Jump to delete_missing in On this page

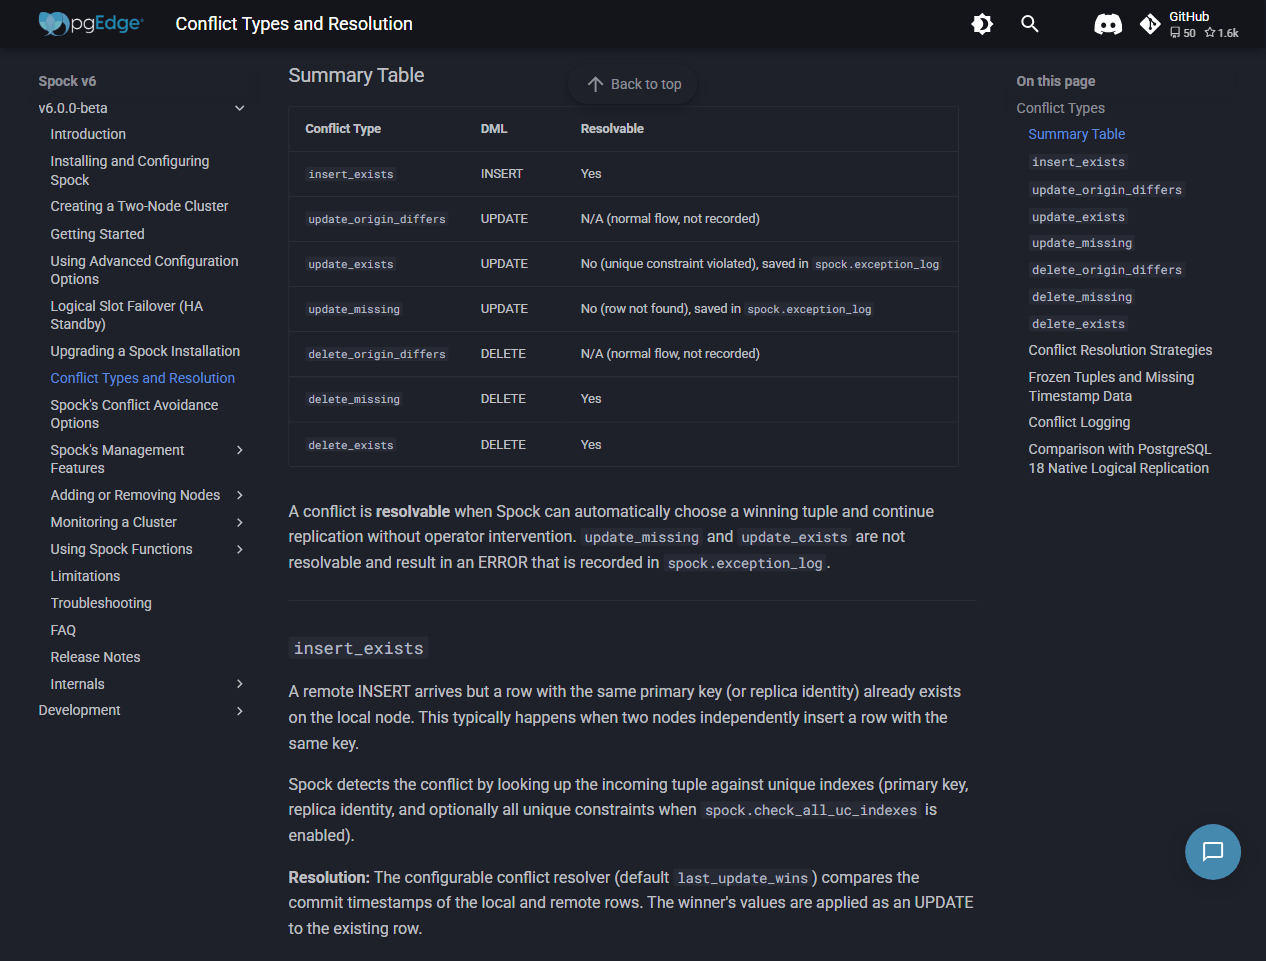point(1082,297)
